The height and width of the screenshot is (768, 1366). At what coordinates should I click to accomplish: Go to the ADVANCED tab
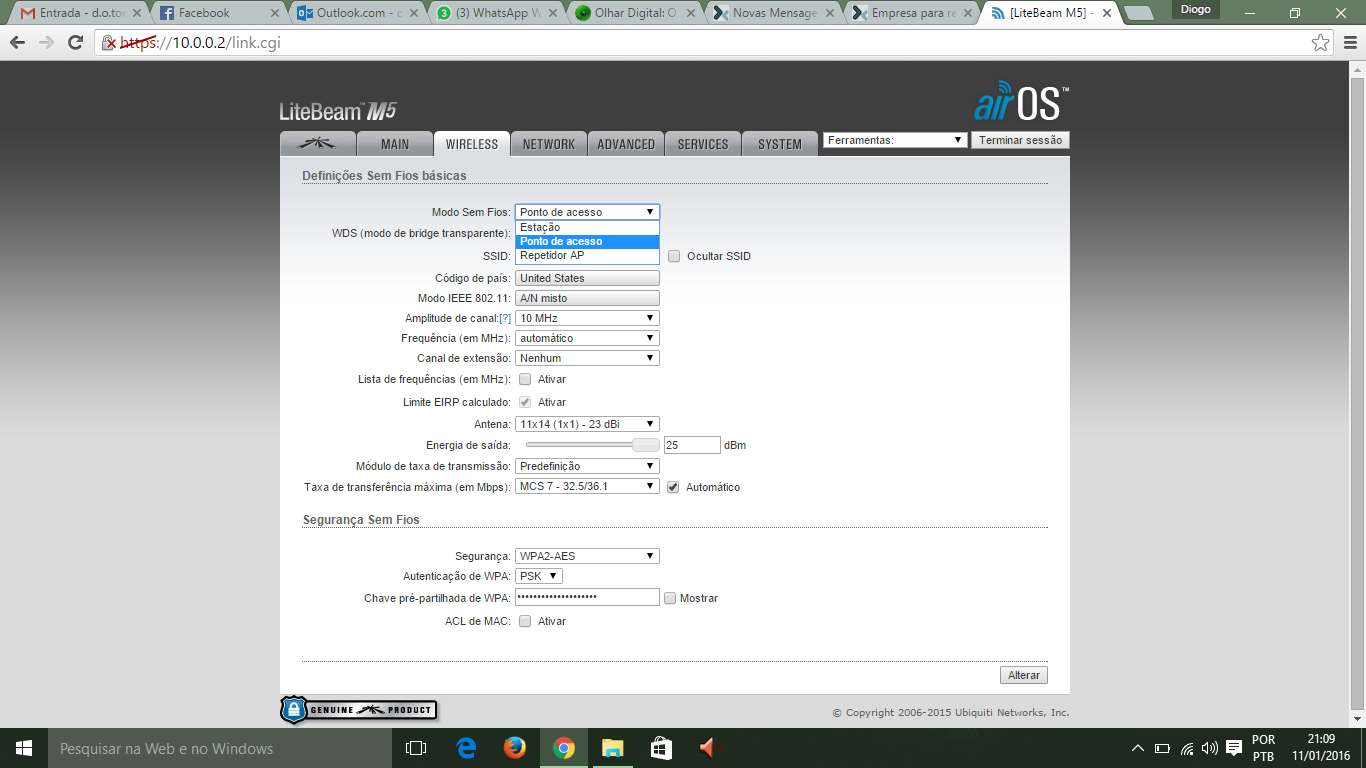point(626,144)
